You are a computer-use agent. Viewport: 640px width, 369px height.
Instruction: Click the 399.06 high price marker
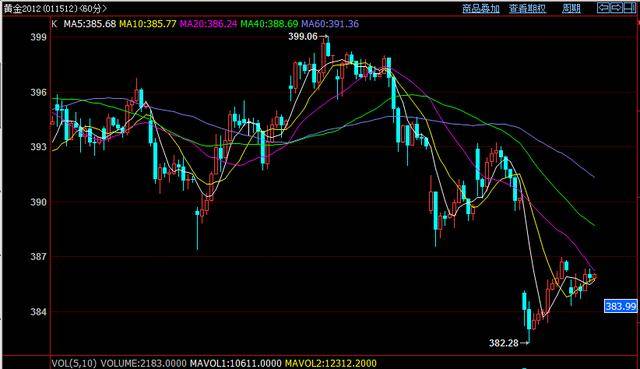click(x=303, y=36)
